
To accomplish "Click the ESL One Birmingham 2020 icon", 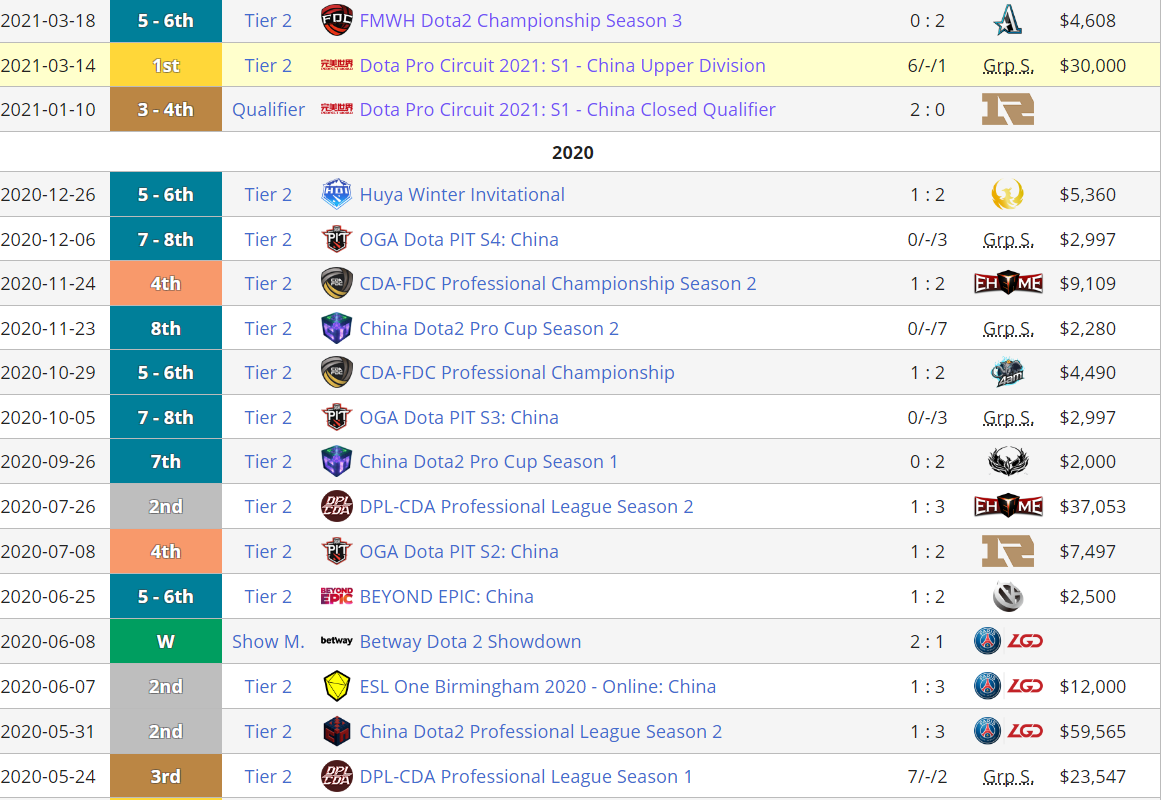I will point(337,687).
